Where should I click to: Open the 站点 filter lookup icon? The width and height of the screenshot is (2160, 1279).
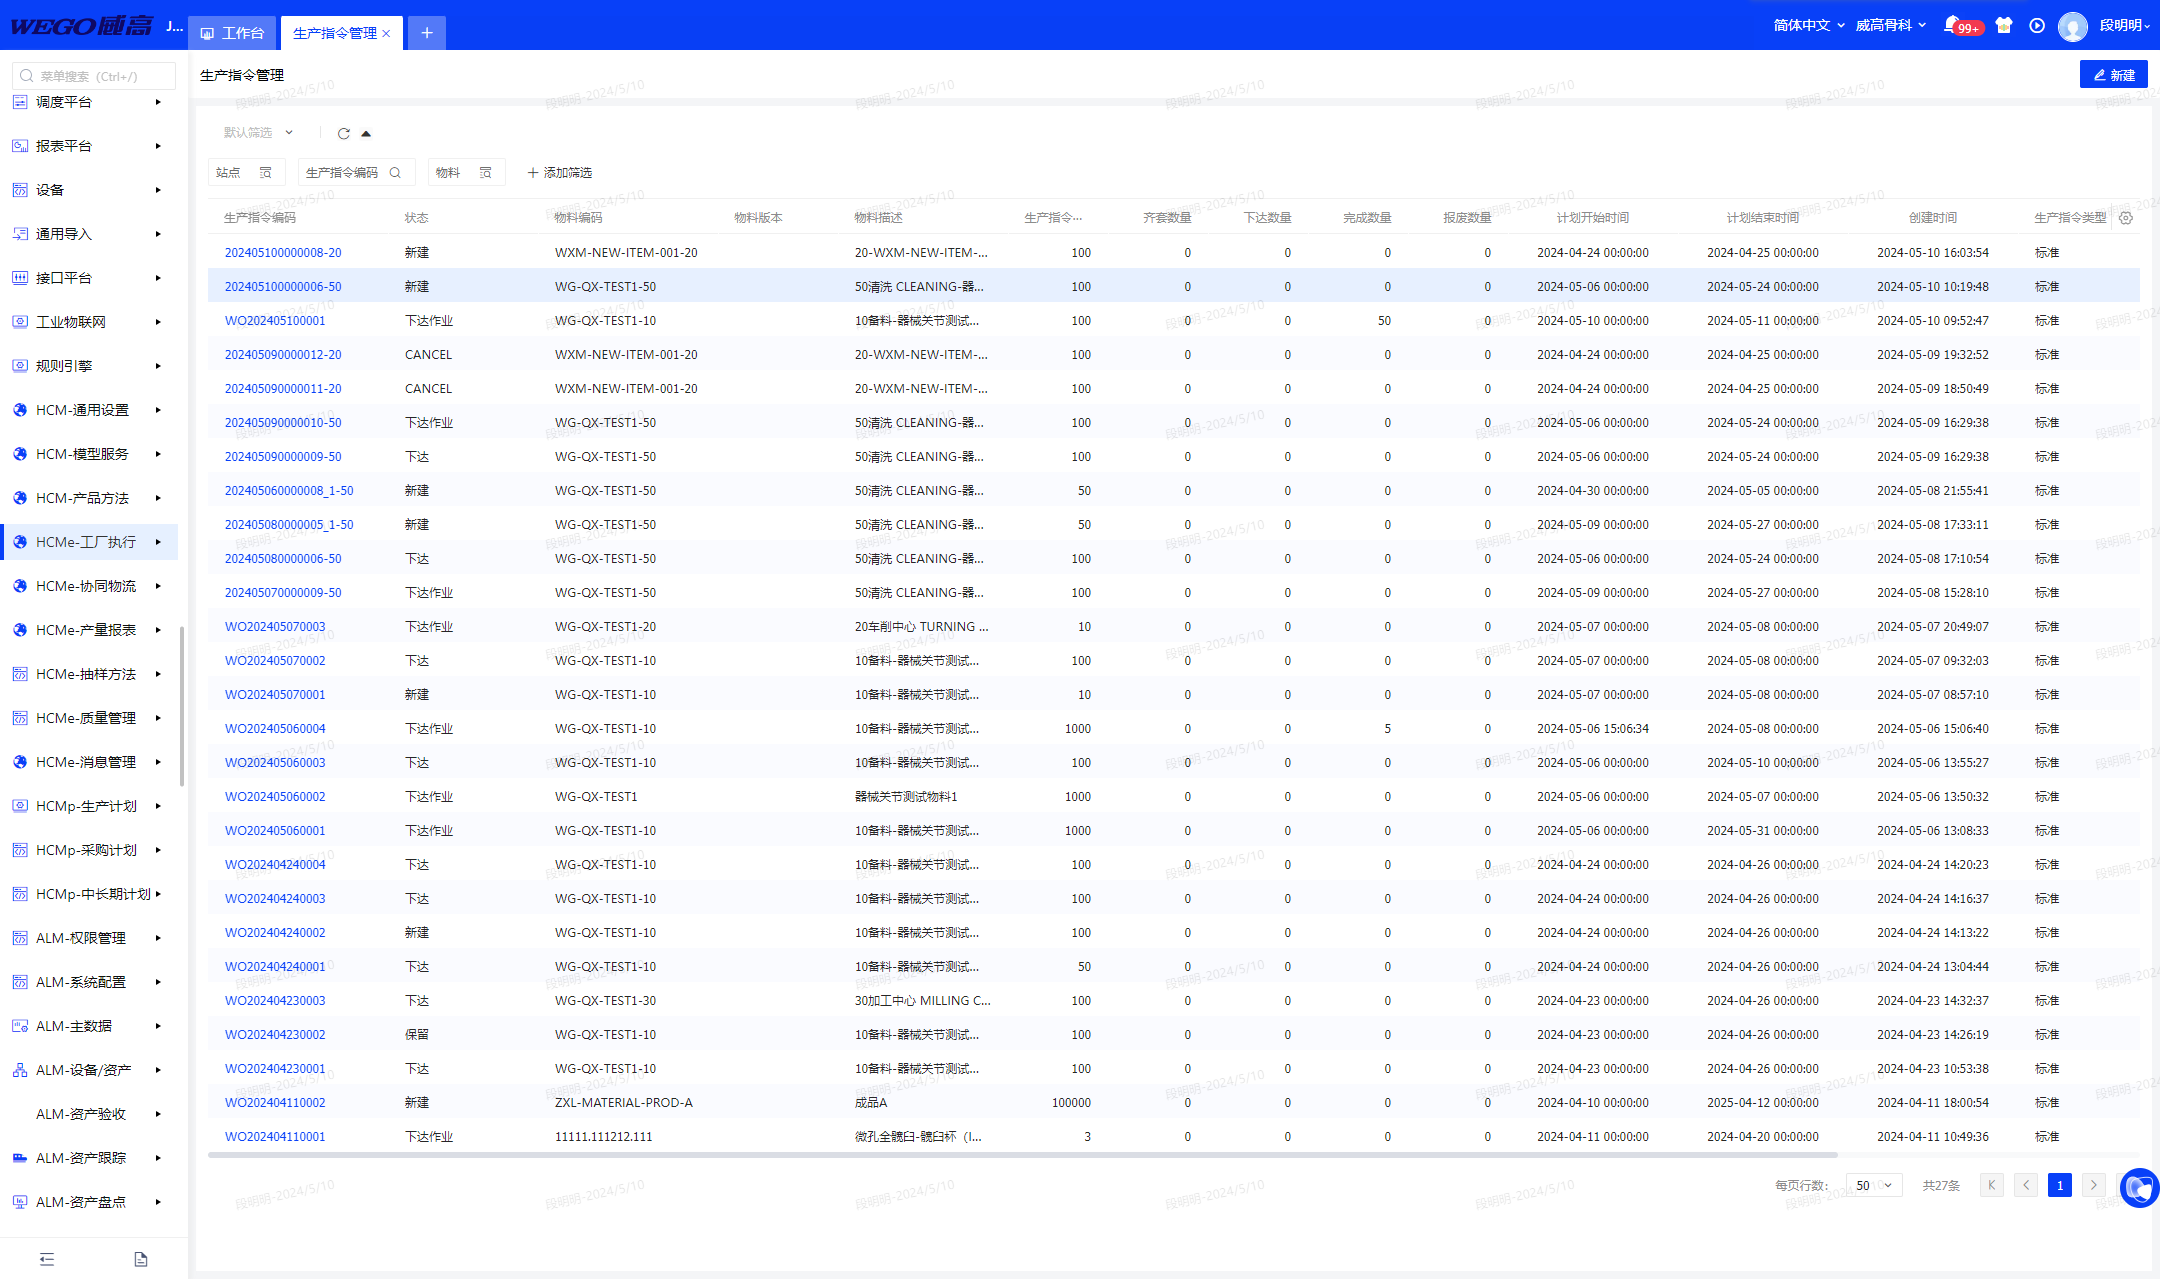[266, 172]
